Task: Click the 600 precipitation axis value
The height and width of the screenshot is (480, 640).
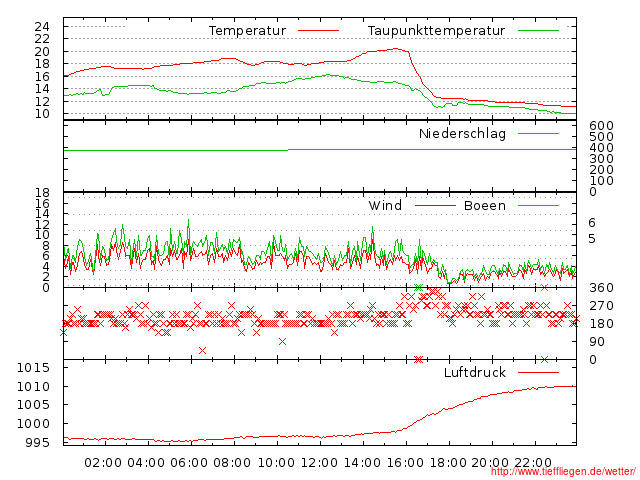Action: (x=601, y=126)
